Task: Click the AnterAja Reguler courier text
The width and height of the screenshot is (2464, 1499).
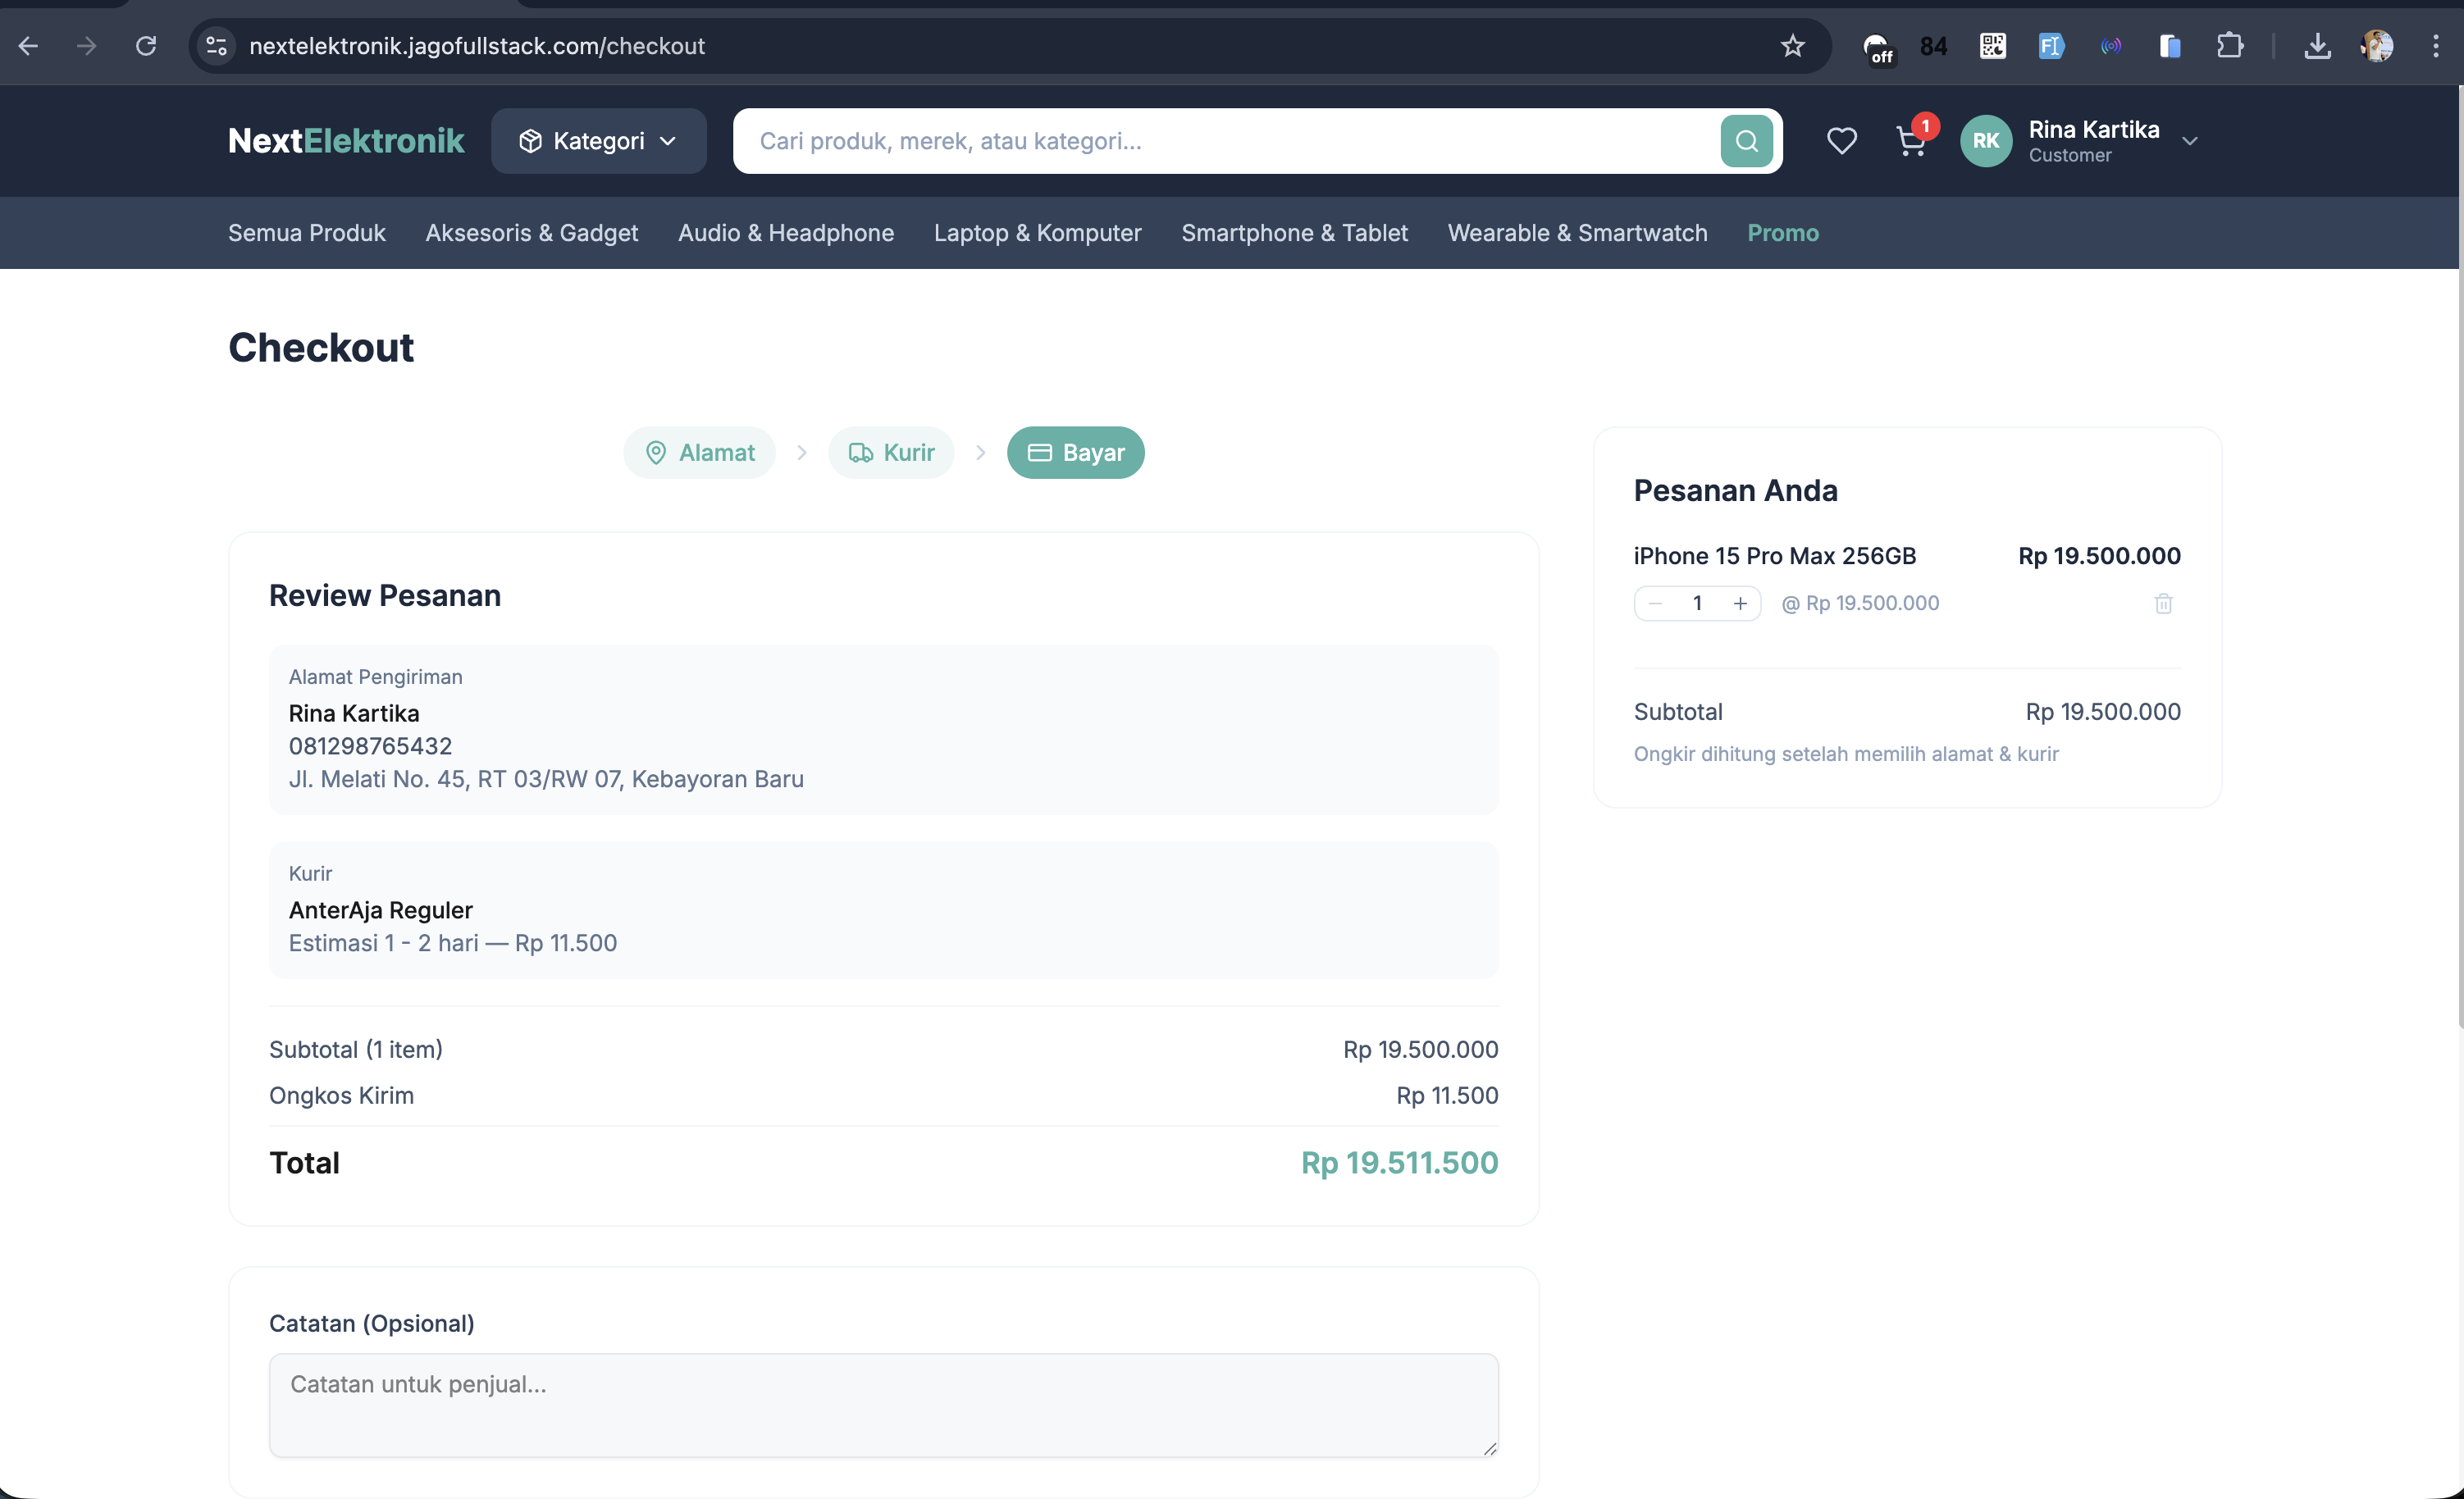Action: coord(380,910)
